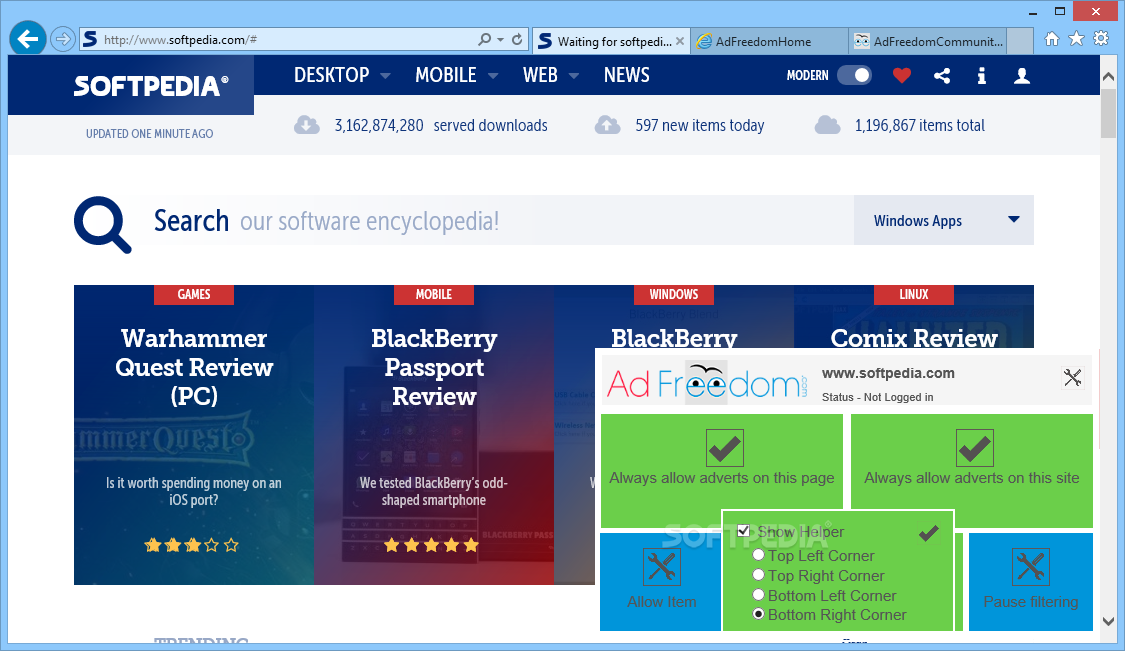
Task: Click the items total cloud icon
Action: coord(827,125)
